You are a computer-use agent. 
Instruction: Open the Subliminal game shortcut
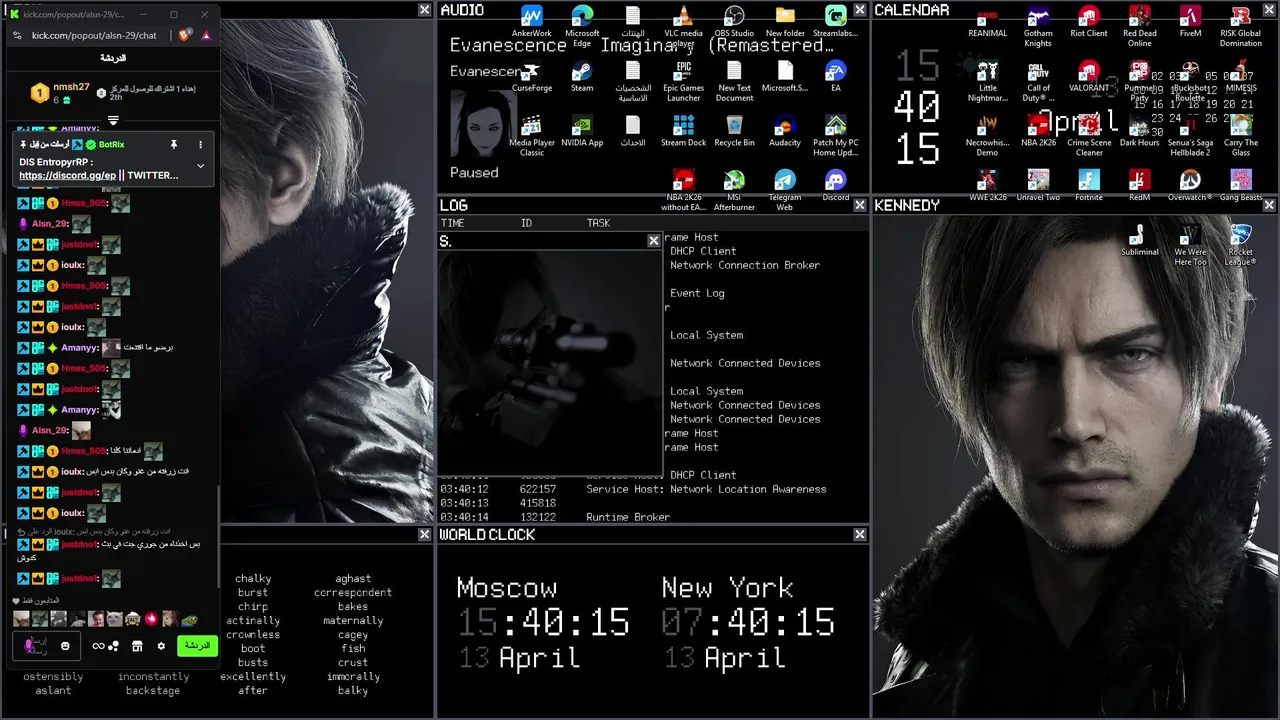click(1139, 241)
